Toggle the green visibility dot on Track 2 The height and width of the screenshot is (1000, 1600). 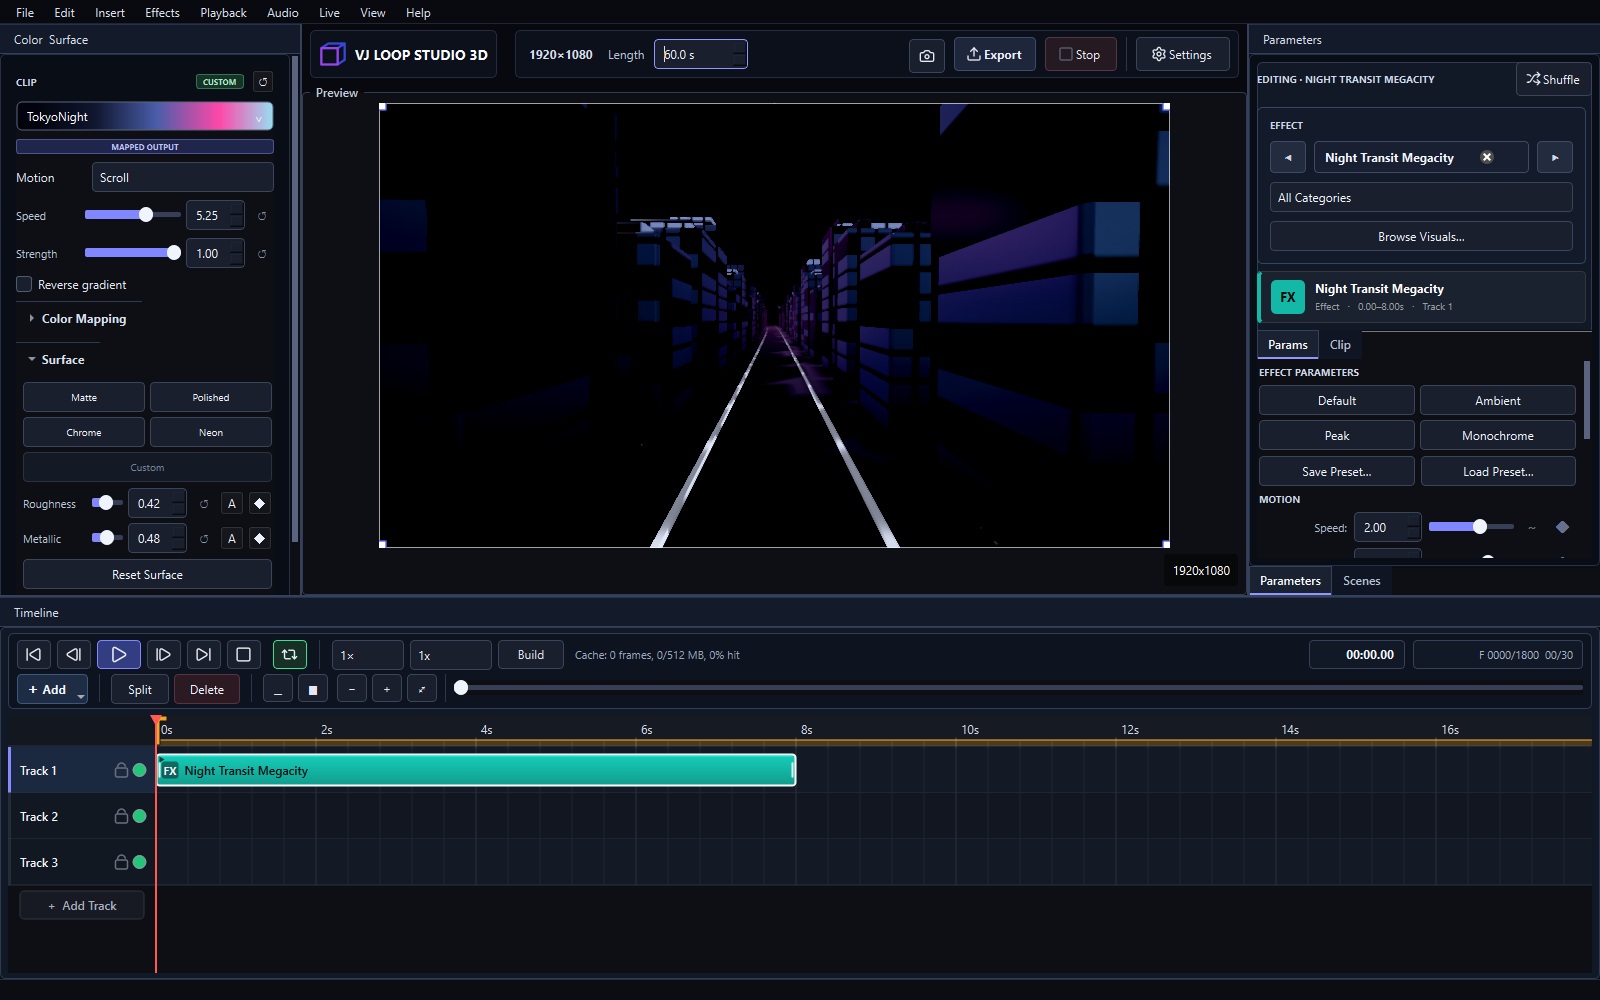140,816
